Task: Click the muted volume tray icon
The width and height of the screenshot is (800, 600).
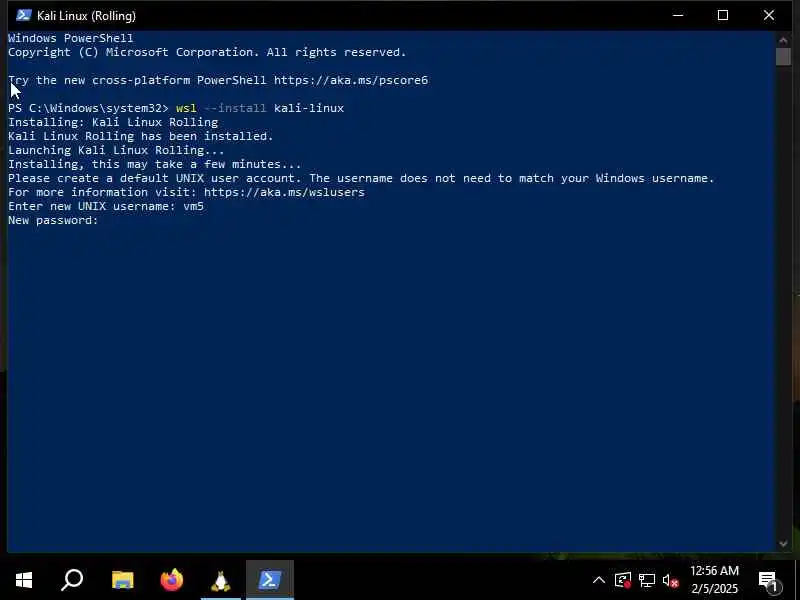Action: (670, 580)
